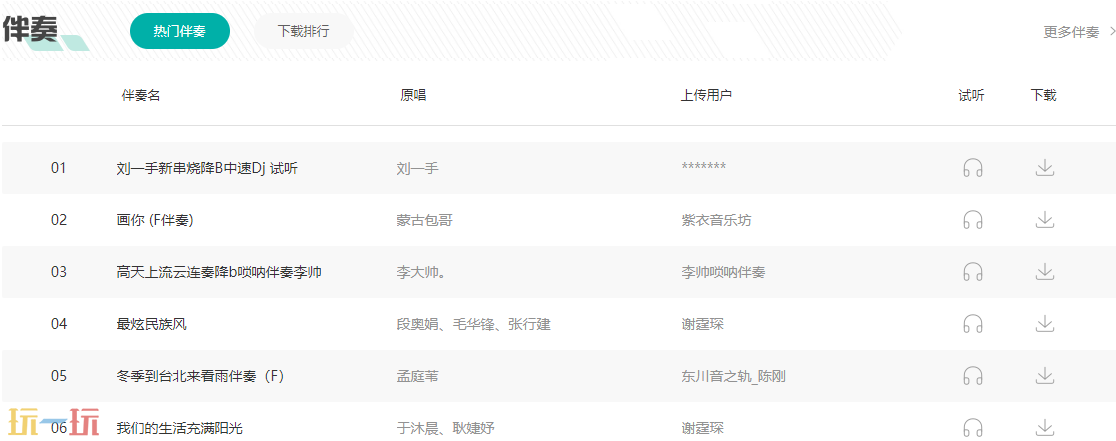Download track 01 刘一手新串烧降B中速Dj
This screenshot has height=441, width=1116.
(x=1044, y=168)
